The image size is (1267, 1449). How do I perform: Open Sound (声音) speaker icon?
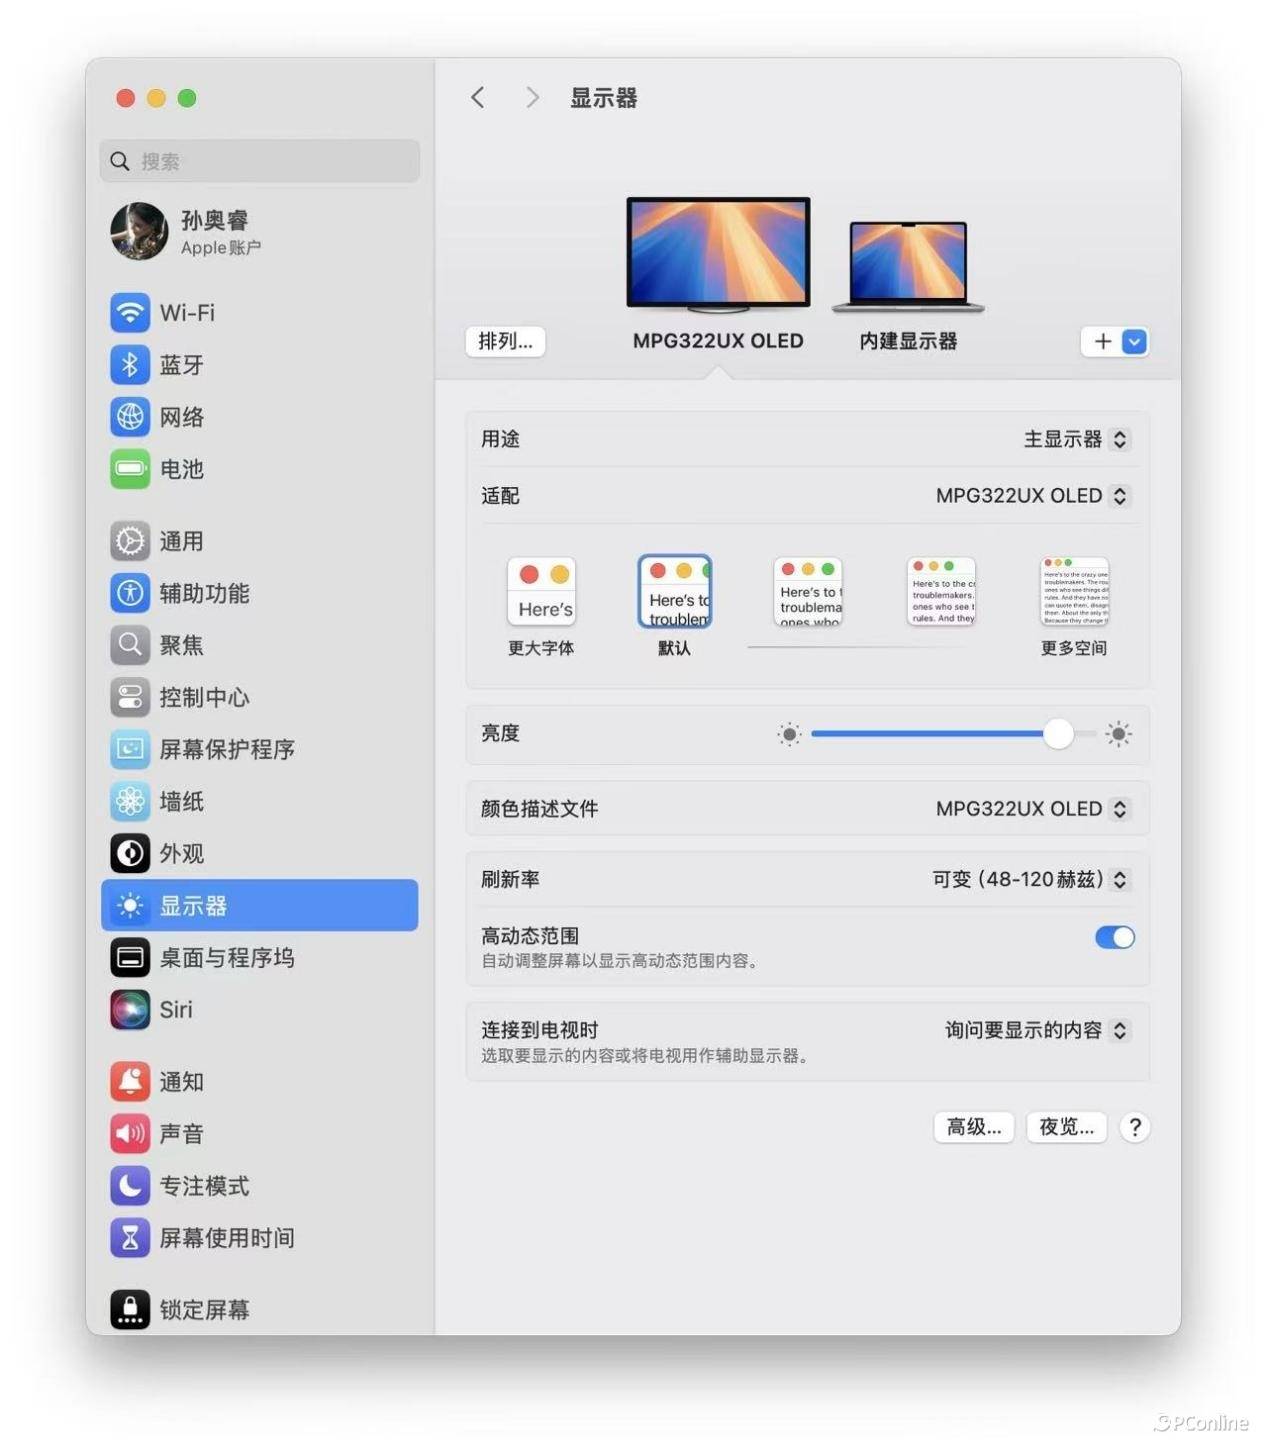tap(130, 1134)
